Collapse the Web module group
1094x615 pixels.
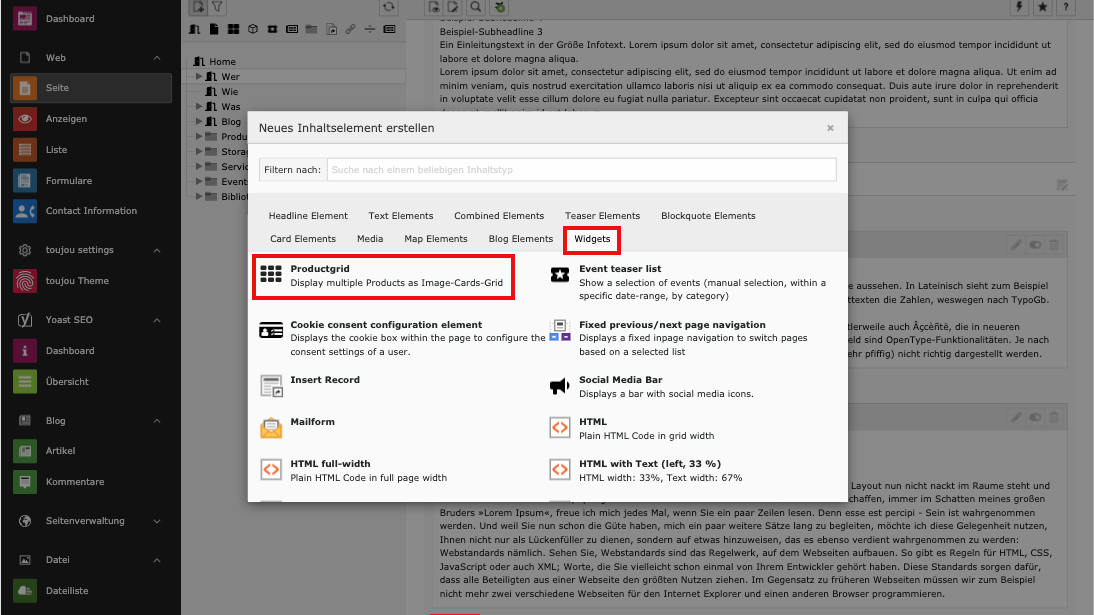pos(157,58)
